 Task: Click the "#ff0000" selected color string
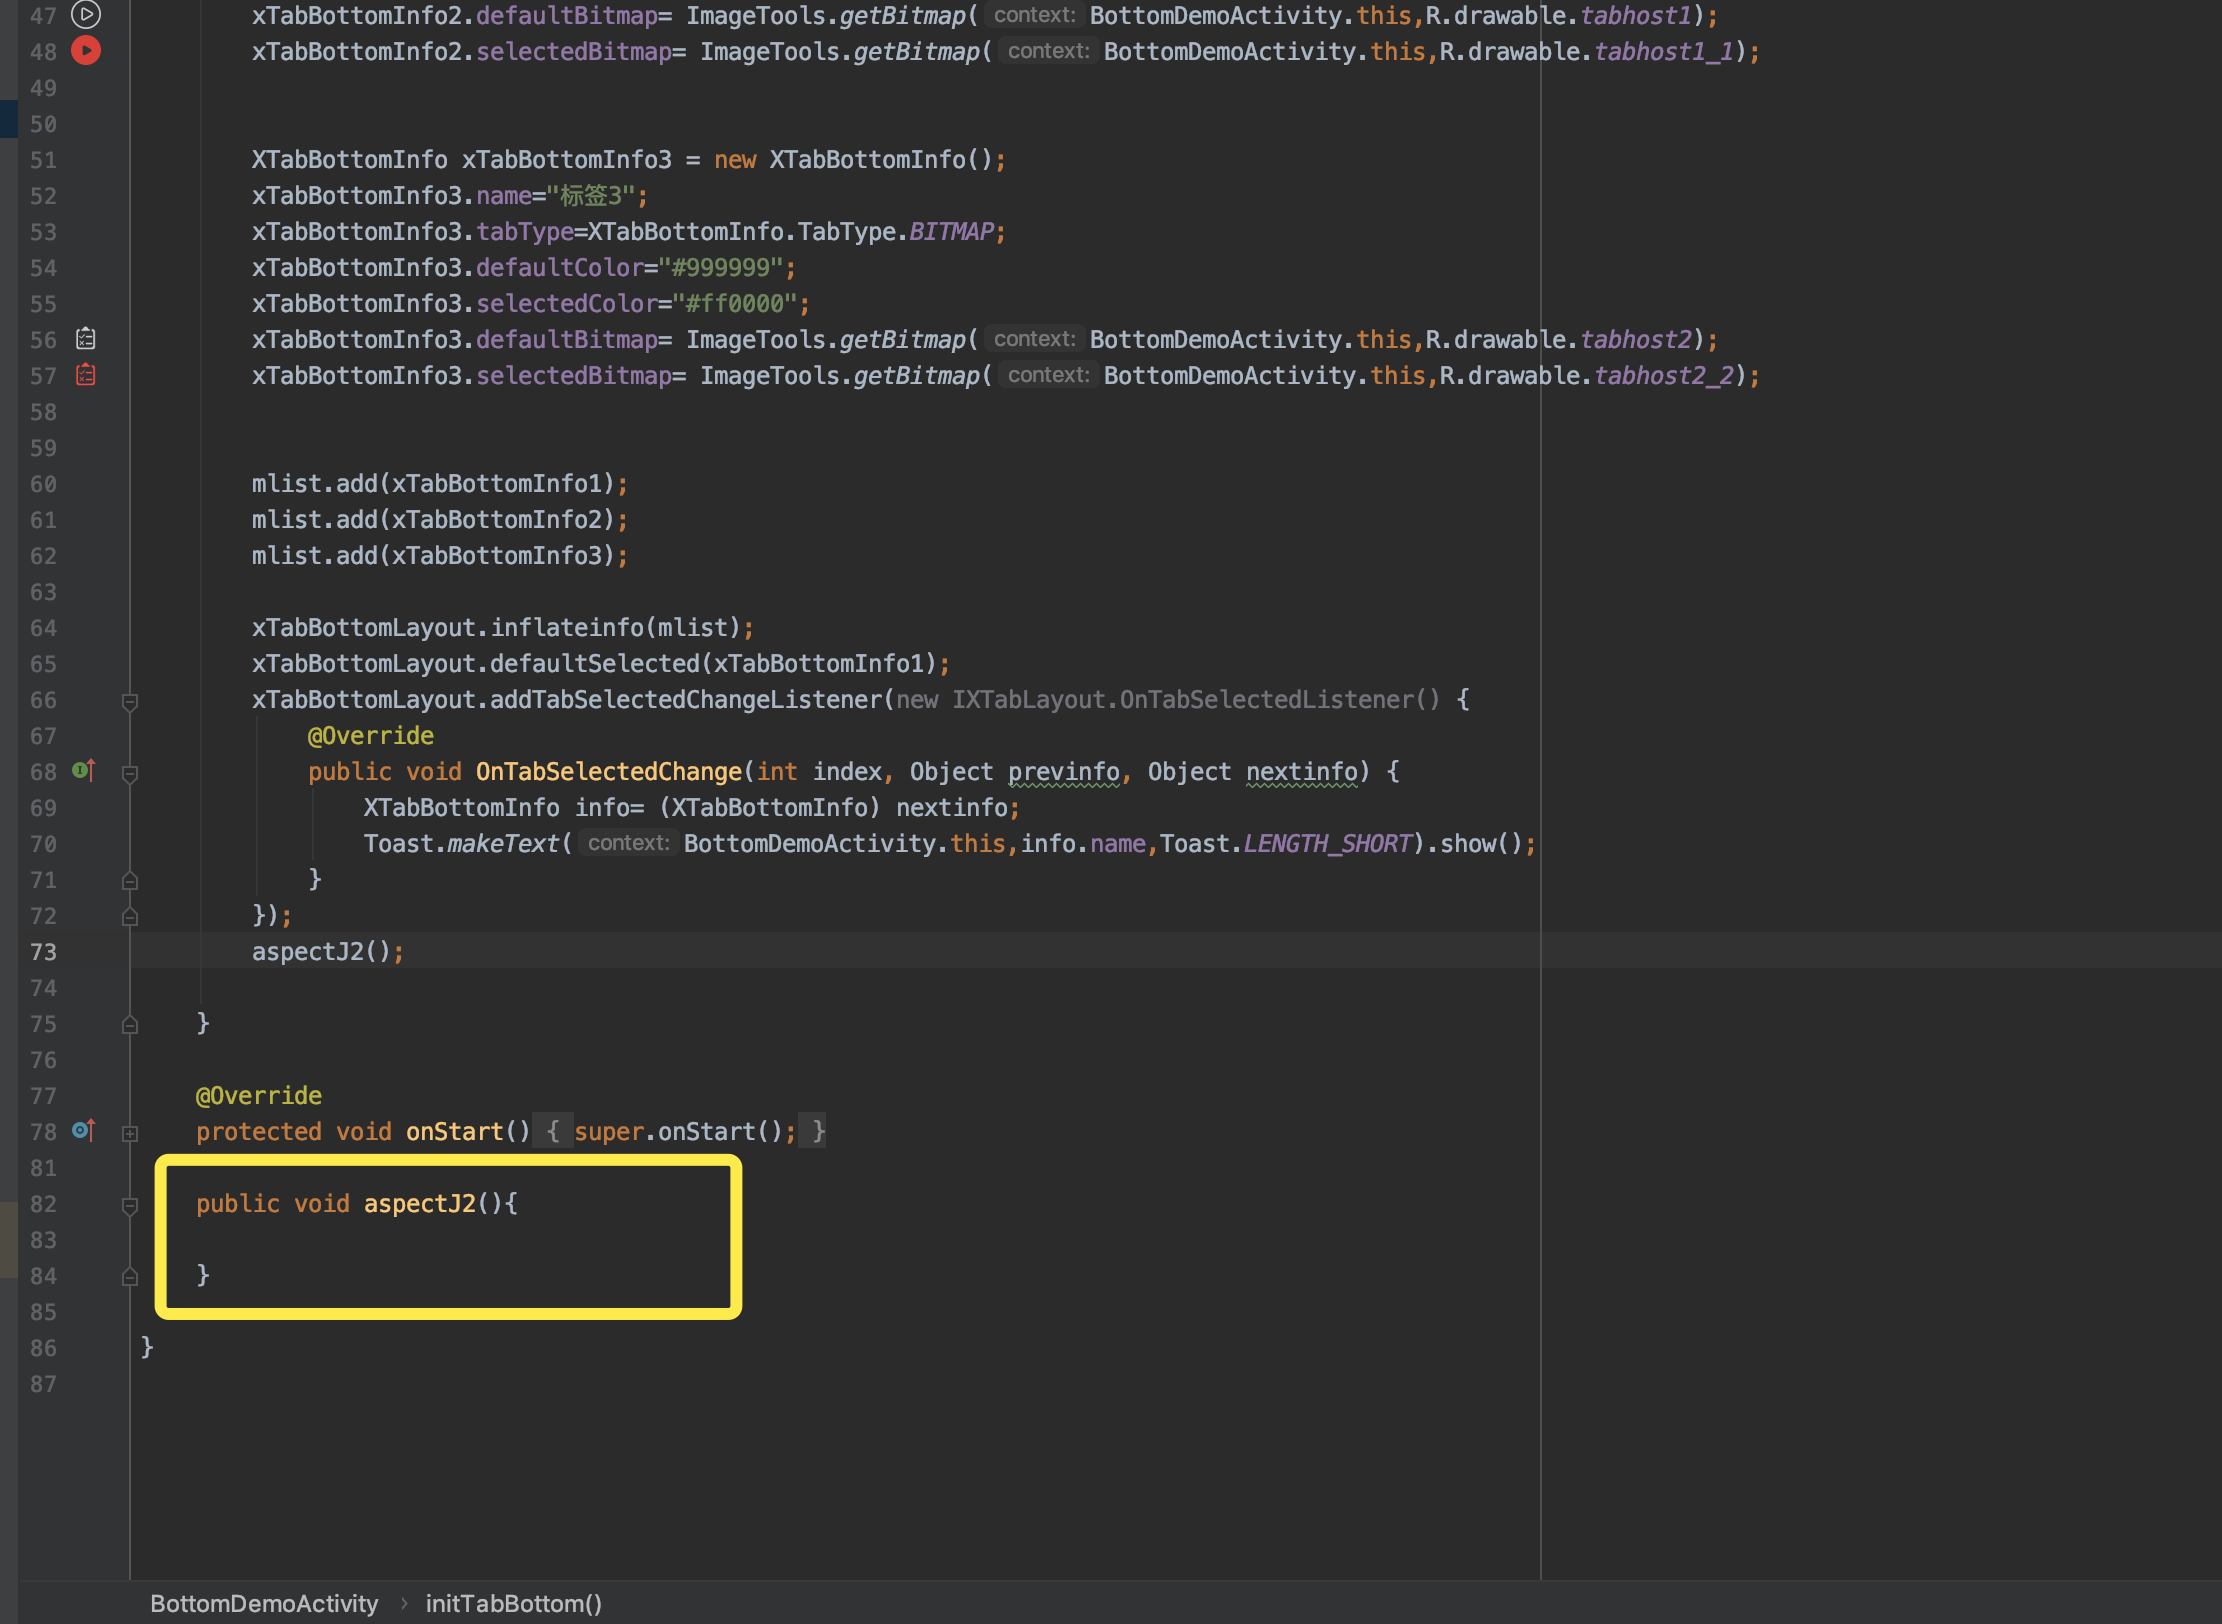[734, 303]
